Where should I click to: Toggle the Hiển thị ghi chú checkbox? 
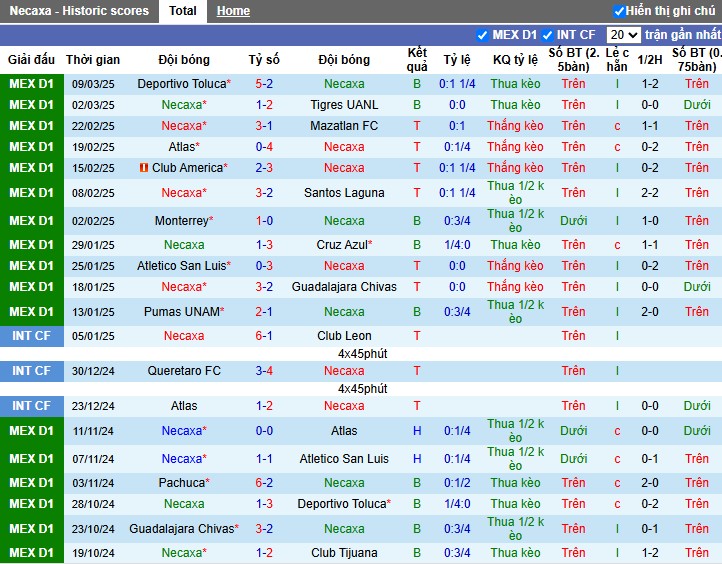click(618, 11)
